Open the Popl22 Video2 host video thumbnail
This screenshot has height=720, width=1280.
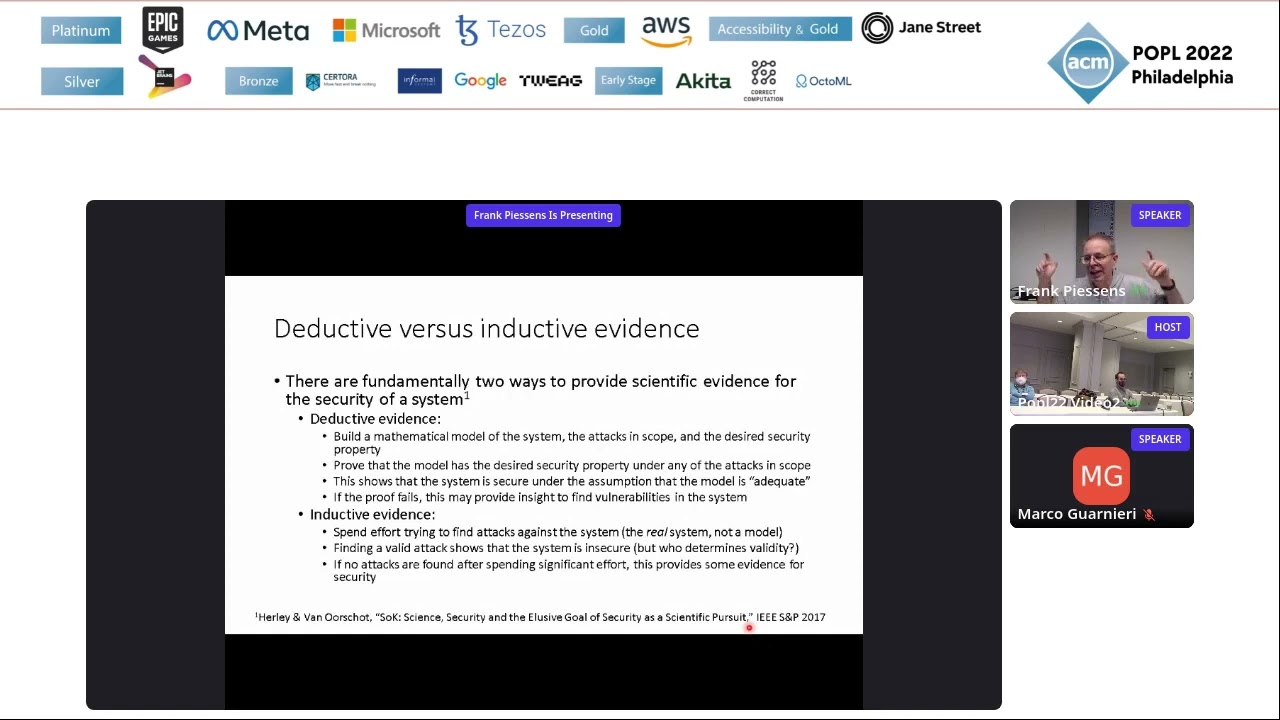coord(1101,364)
